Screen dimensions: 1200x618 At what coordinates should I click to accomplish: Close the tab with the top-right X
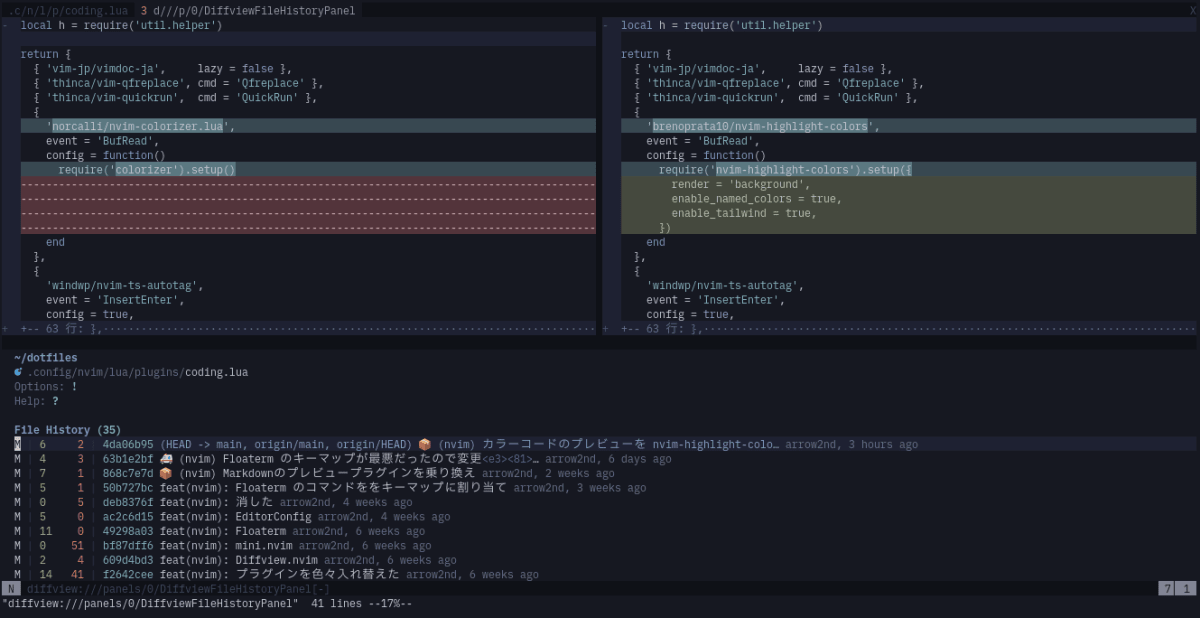[1192, 10]
